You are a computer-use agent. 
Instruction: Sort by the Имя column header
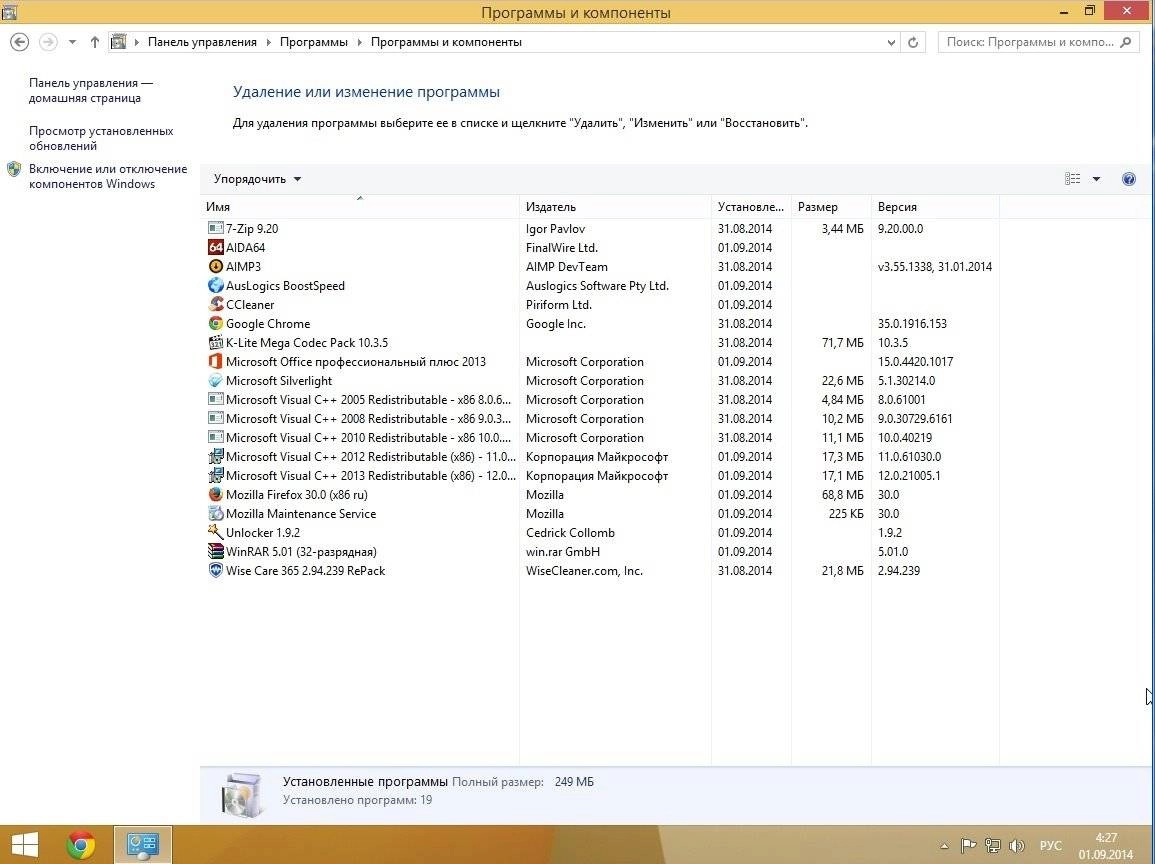[x=359, y=207]
